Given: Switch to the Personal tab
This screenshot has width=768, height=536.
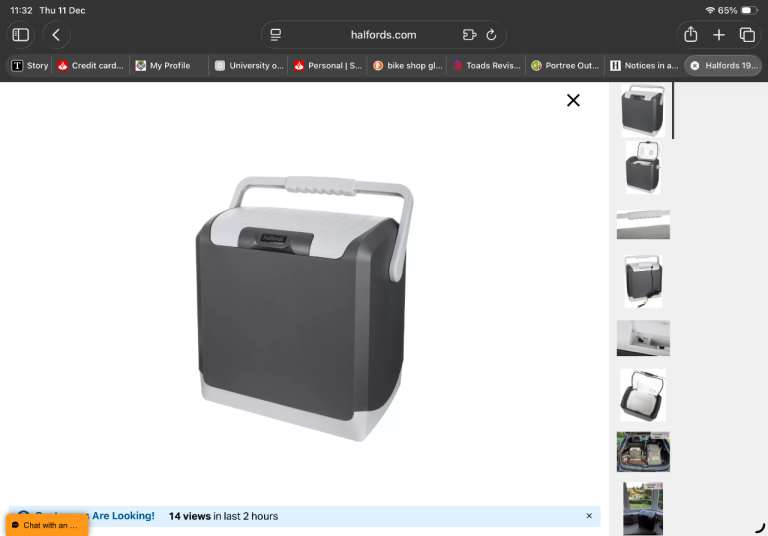Looking at the screenshot, I should 328,66.
